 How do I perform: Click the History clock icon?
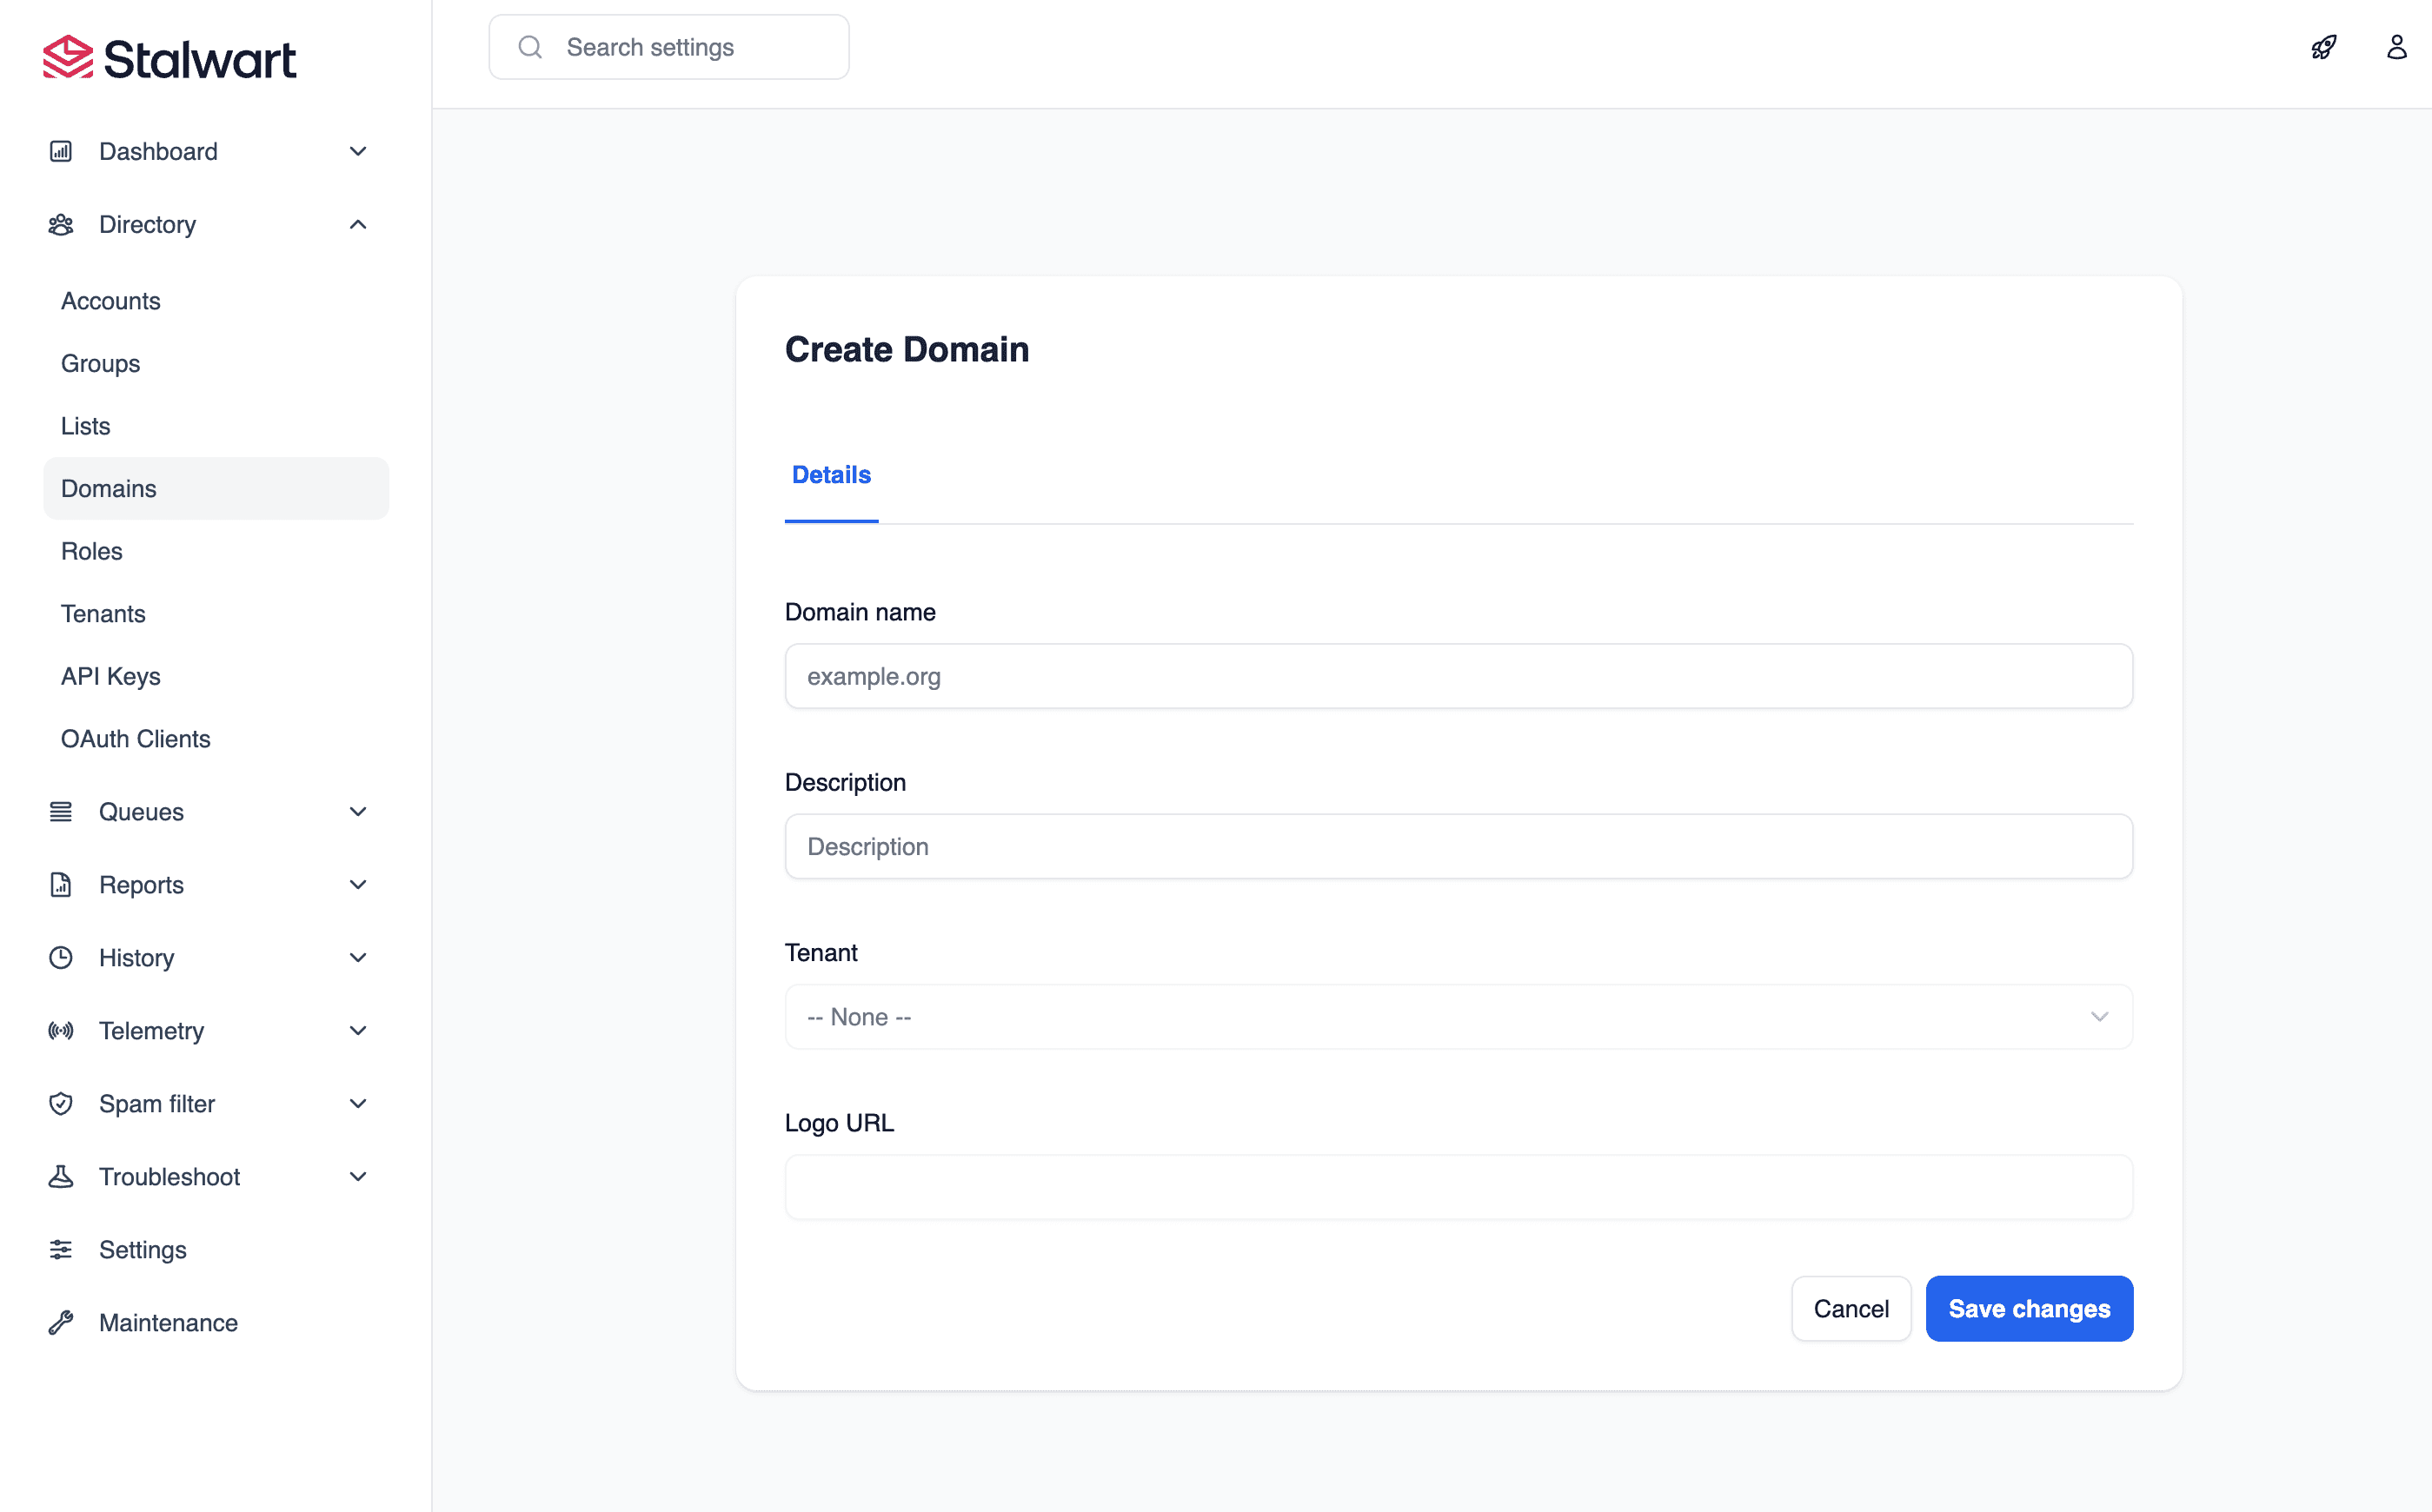[61, 957]
